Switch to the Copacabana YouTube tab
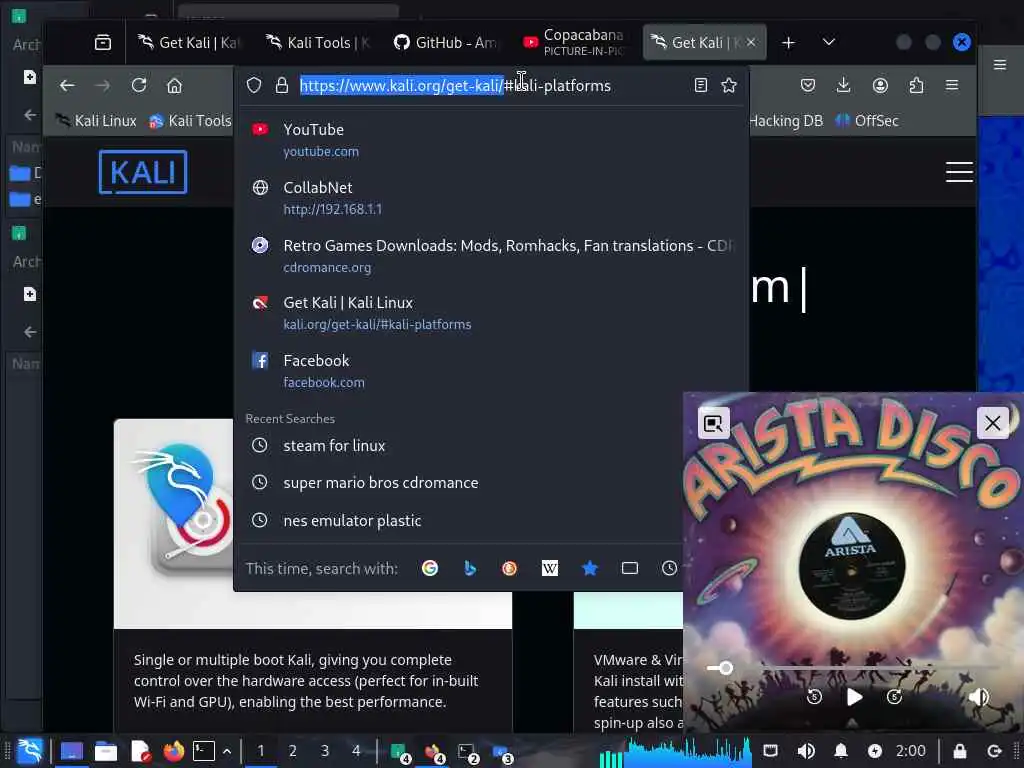Image resolution: width=1024 pixels, height=768 pixels. 575,42
